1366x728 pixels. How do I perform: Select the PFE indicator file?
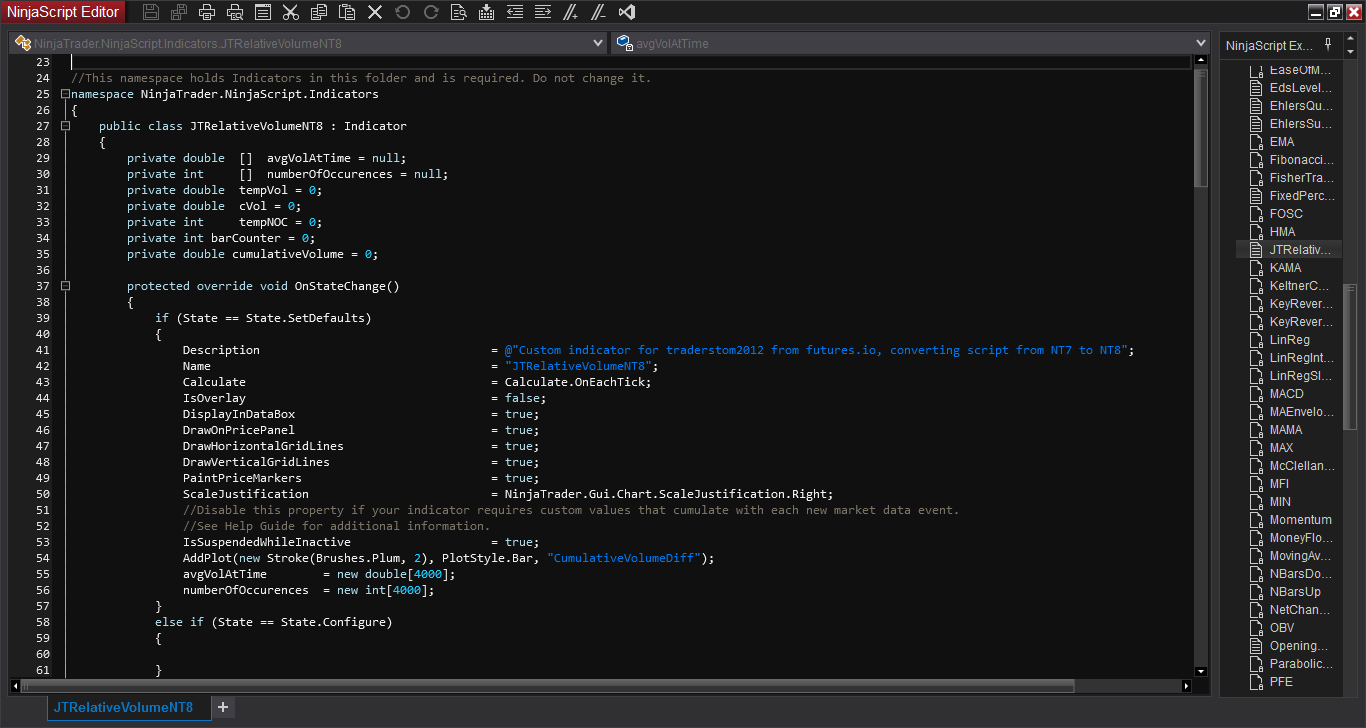coord(1272,682)
